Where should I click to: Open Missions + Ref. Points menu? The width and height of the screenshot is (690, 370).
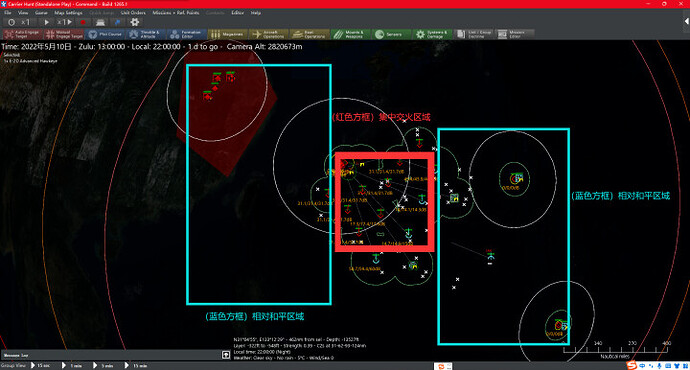tap(176, 13)
